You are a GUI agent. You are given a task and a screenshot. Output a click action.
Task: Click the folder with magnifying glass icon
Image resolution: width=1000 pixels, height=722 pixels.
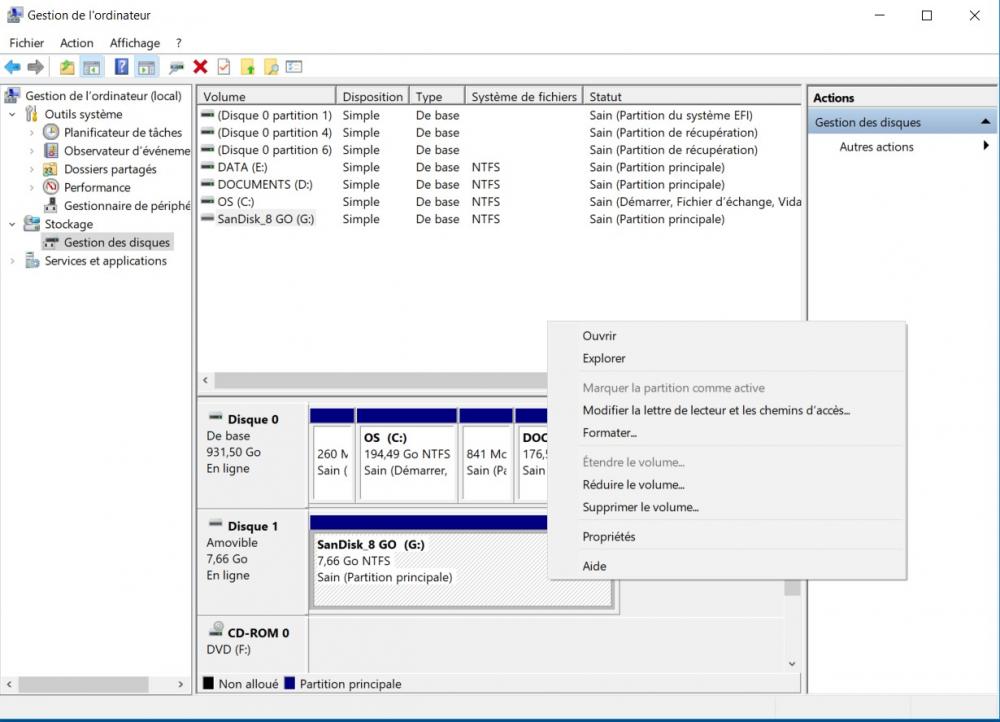[270, 67]
